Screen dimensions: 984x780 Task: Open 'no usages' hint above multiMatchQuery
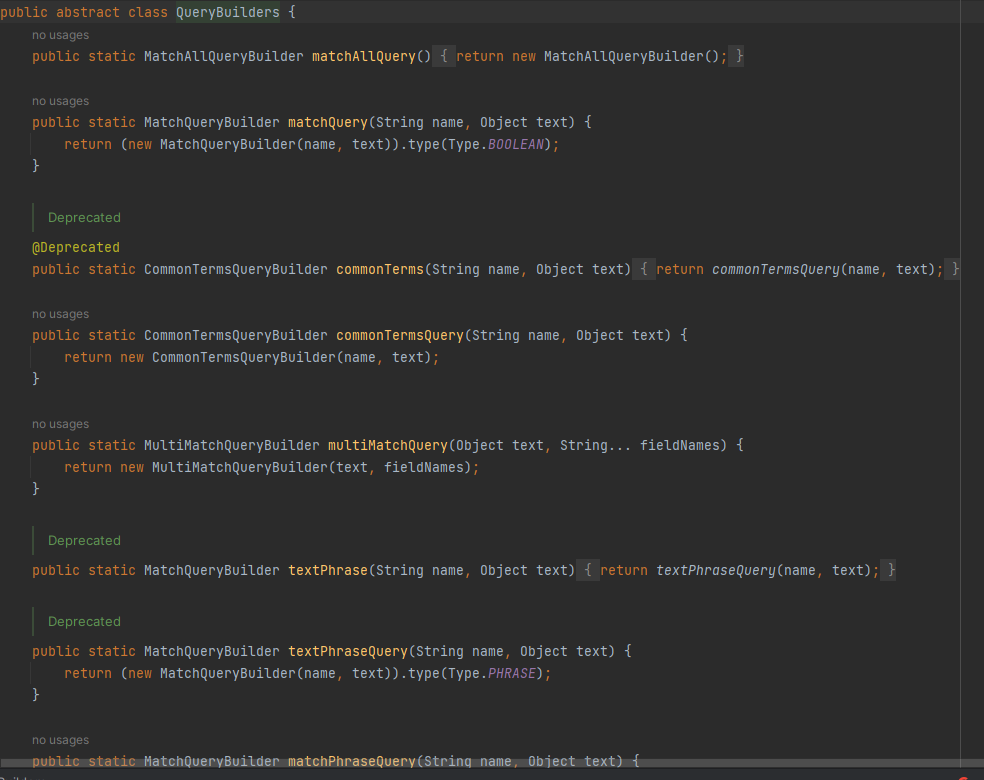60,424
